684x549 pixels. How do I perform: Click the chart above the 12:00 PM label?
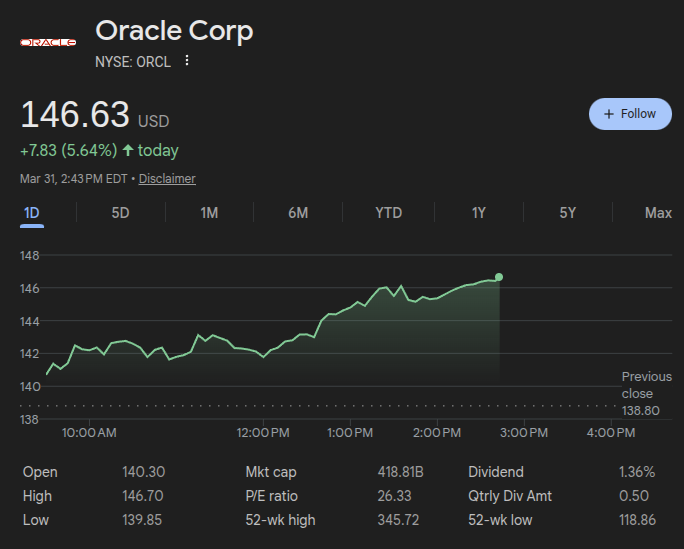(265, 350)
